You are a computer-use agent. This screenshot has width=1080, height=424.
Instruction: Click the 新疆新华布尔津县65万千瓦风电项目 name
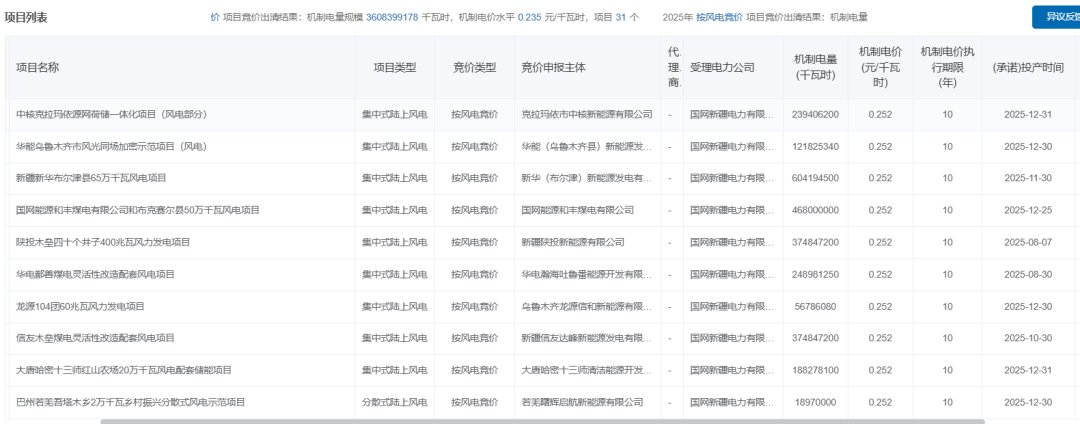[x=91, y=179]
